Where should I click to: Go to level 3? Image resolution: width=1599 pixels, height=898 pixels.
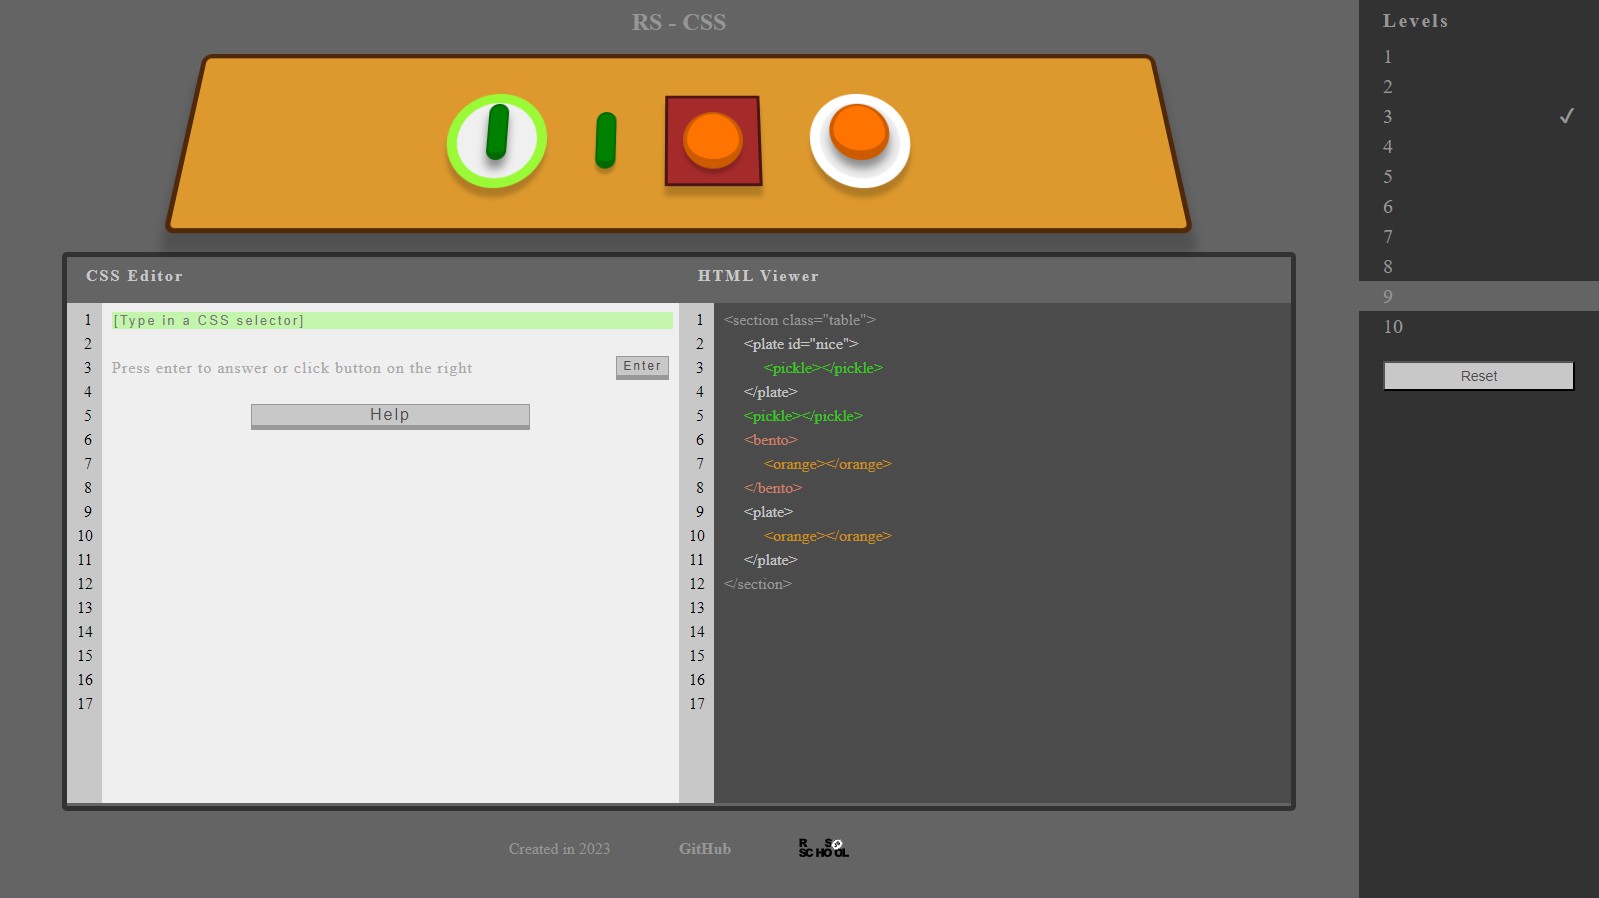pos(1478,117)
